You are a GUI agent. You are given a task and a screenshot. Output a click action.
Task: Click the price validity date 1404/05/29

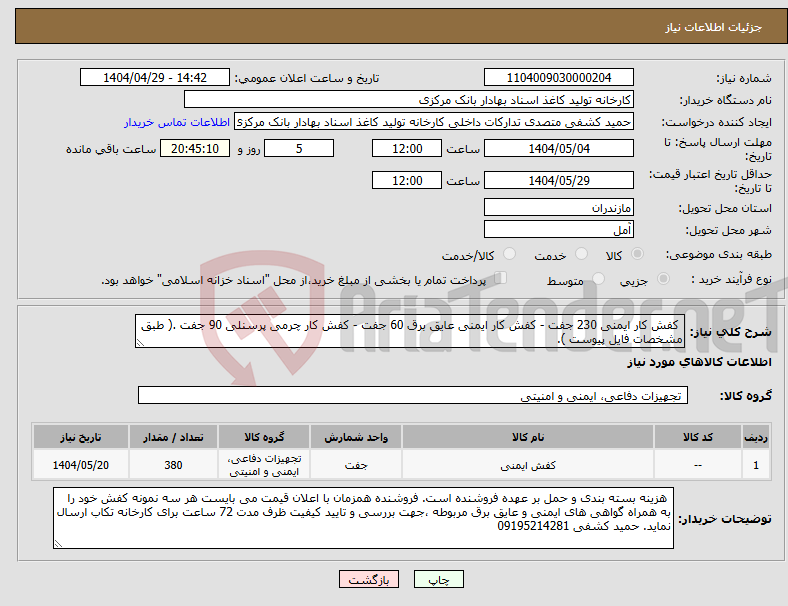pyautogui.click(x=559, y=180)
